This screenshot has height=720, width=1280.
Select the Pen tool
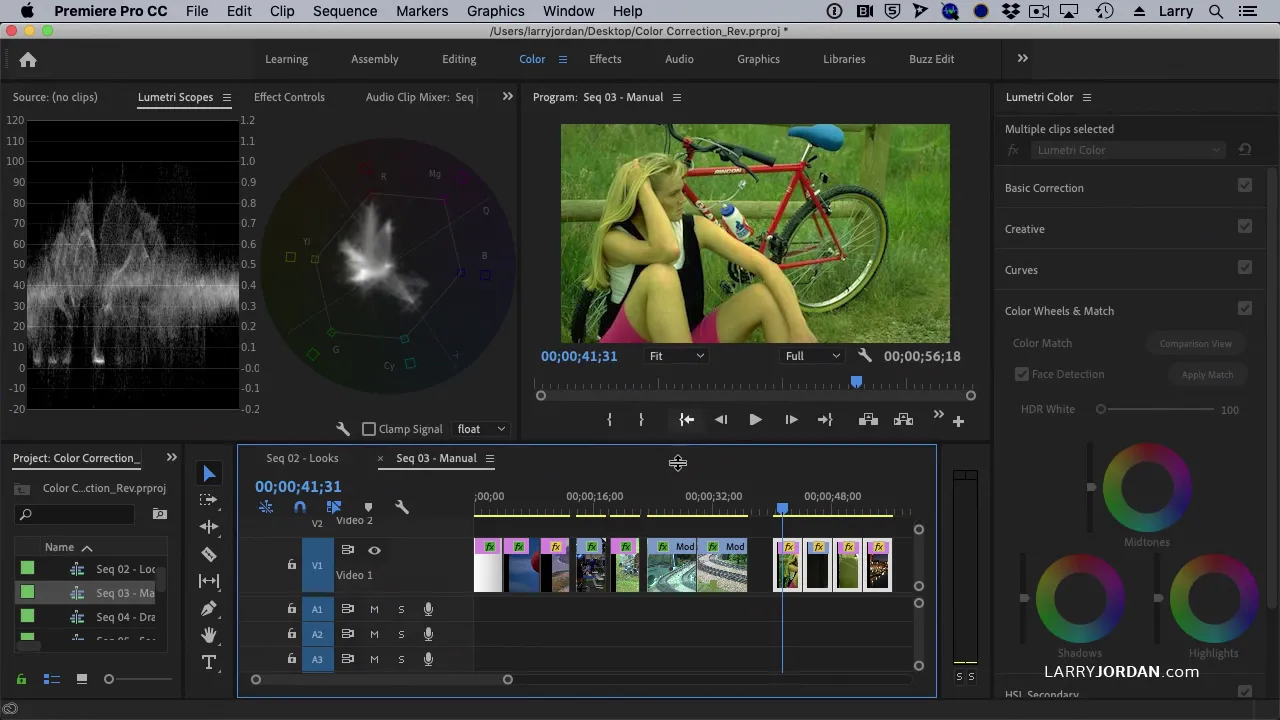point(209,608)
